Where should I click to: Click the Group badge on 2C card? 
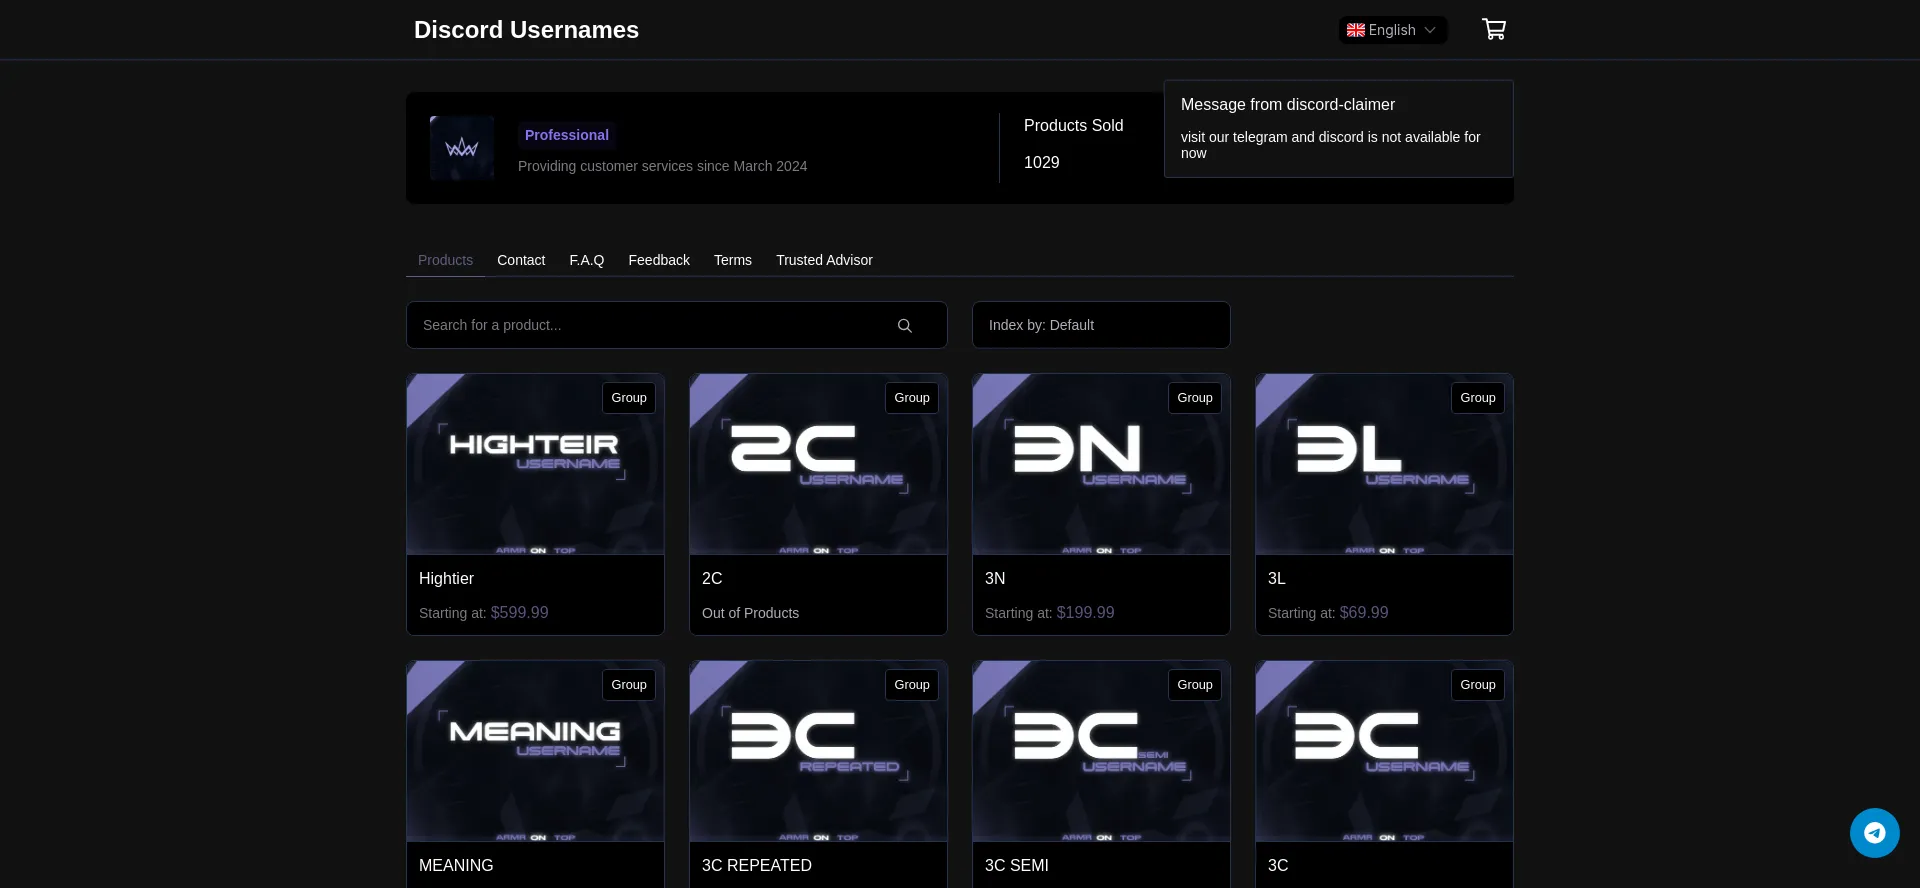coord(912,398)
